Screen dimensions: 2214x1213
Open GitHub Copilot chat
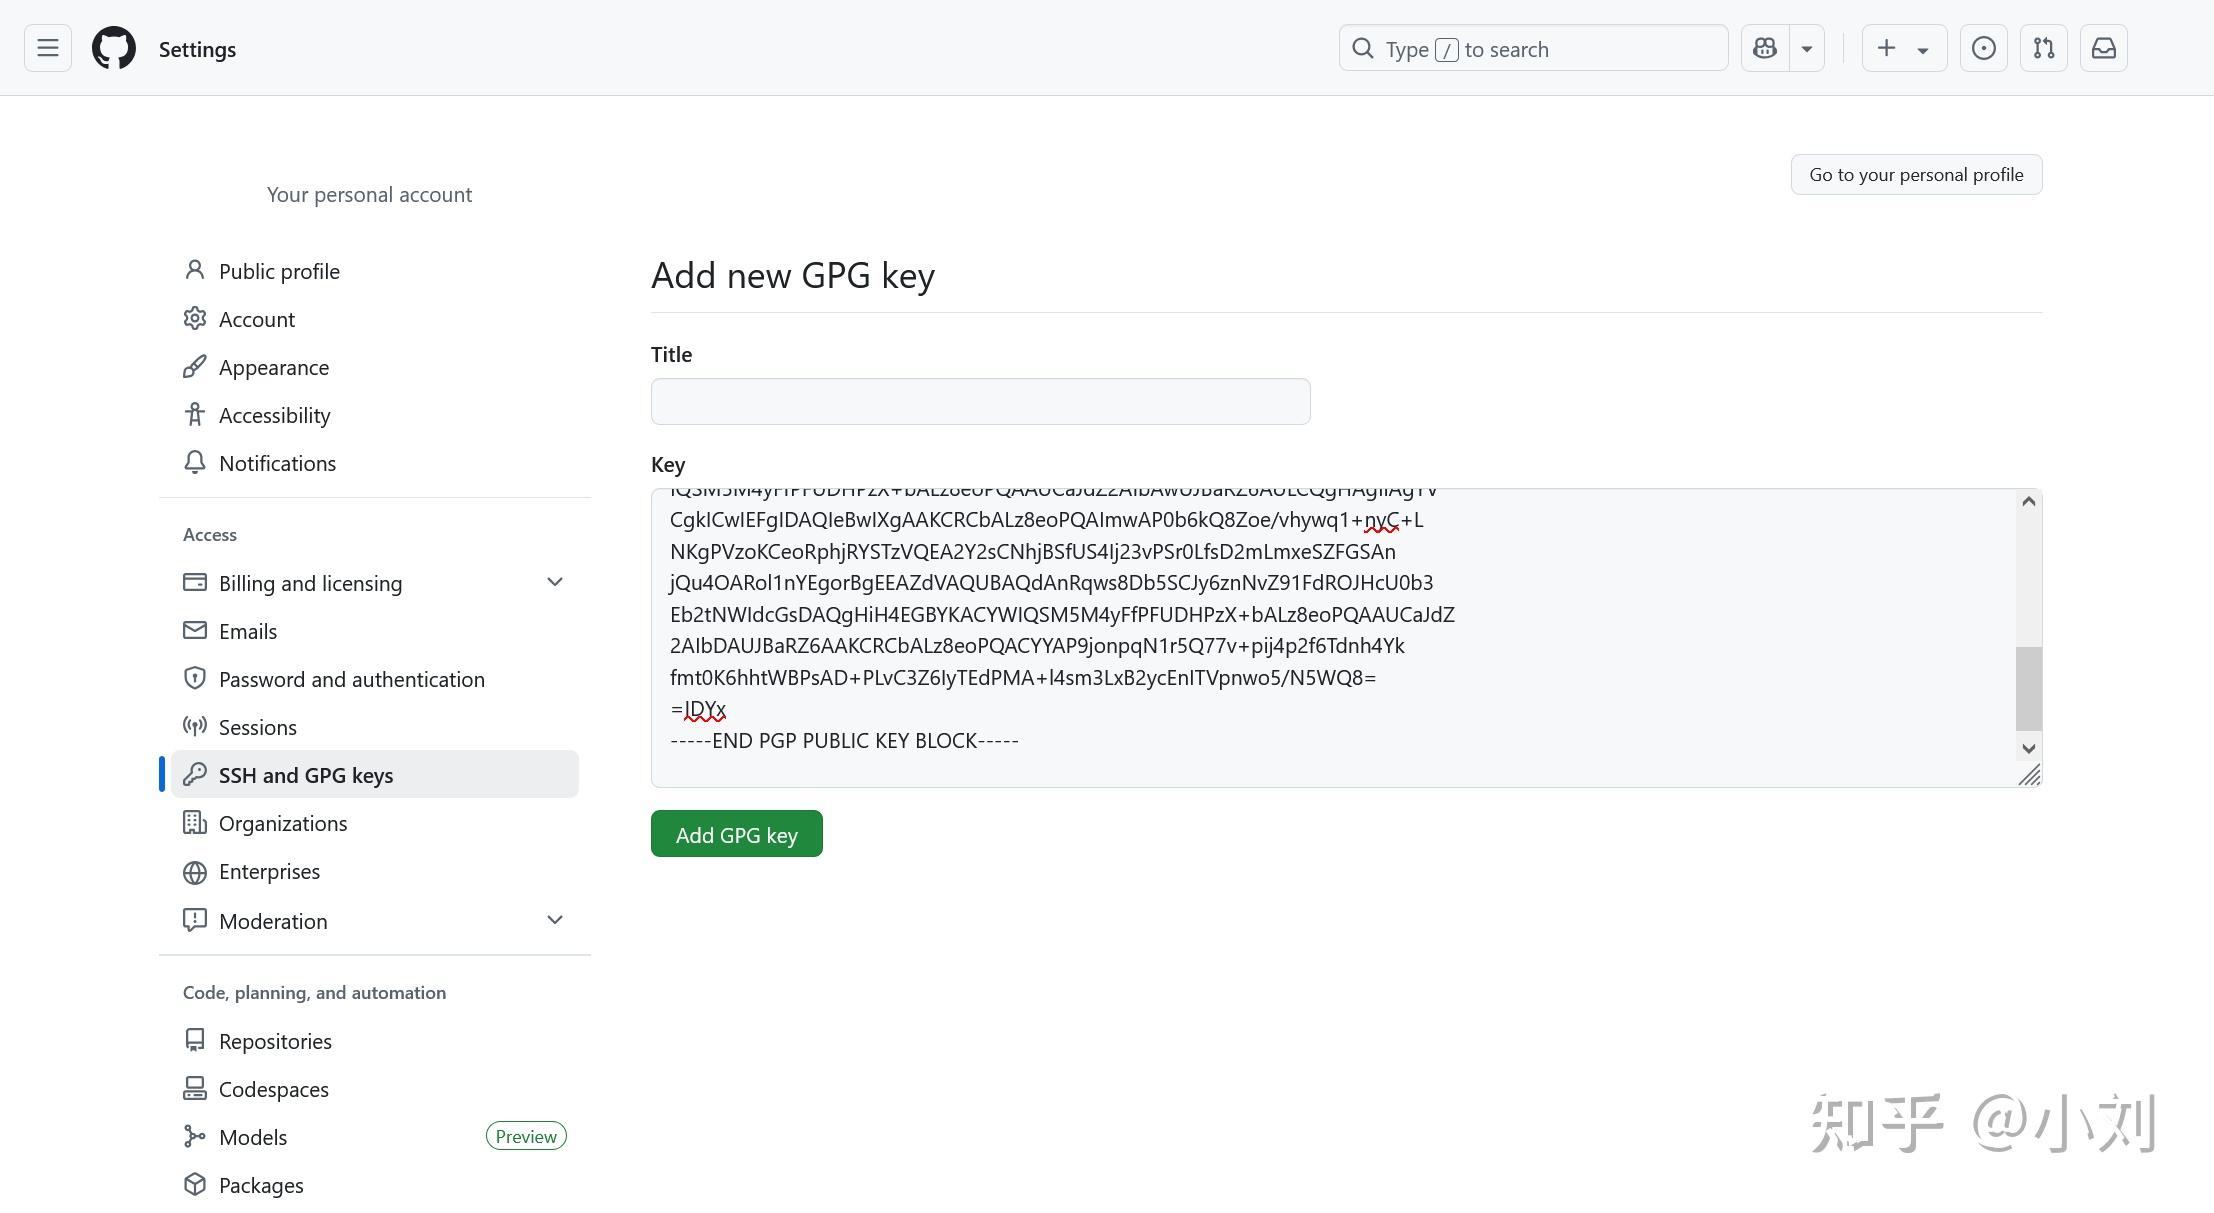pyautogui.click(x=1764, y=47)
